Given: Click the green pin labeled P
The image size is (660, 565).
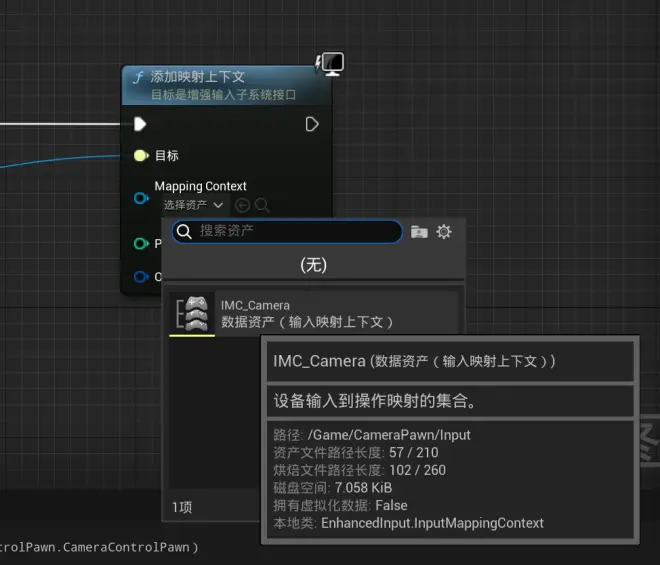Looking at the screenshot, I should 141,243.
